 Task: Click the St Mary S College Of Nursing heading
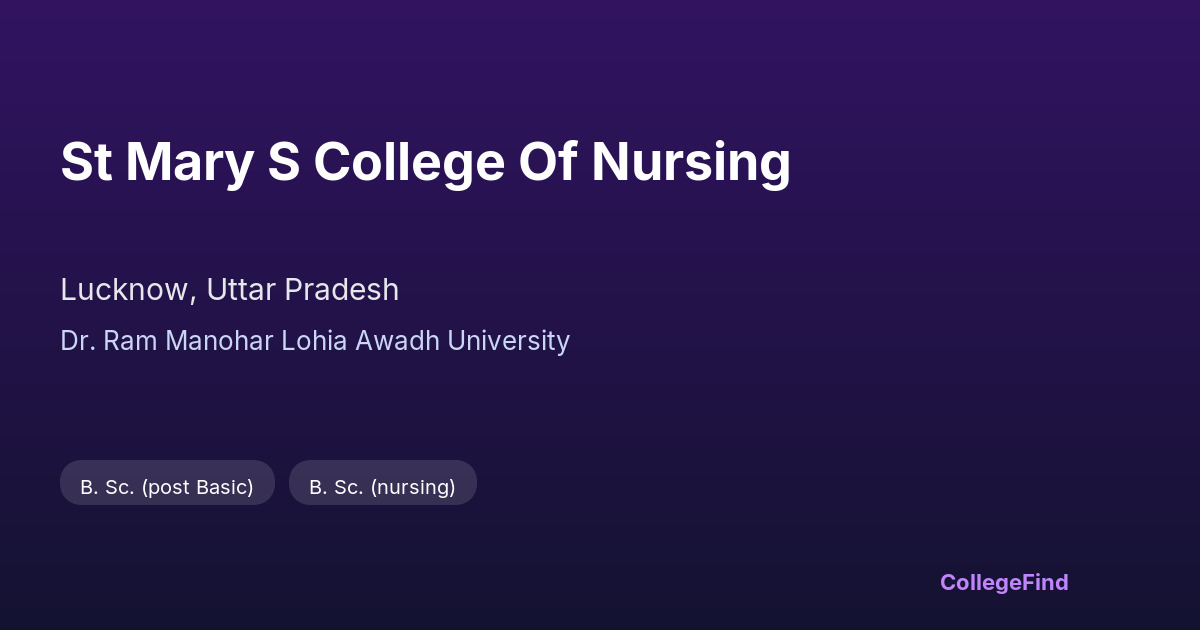click(425, 162)
